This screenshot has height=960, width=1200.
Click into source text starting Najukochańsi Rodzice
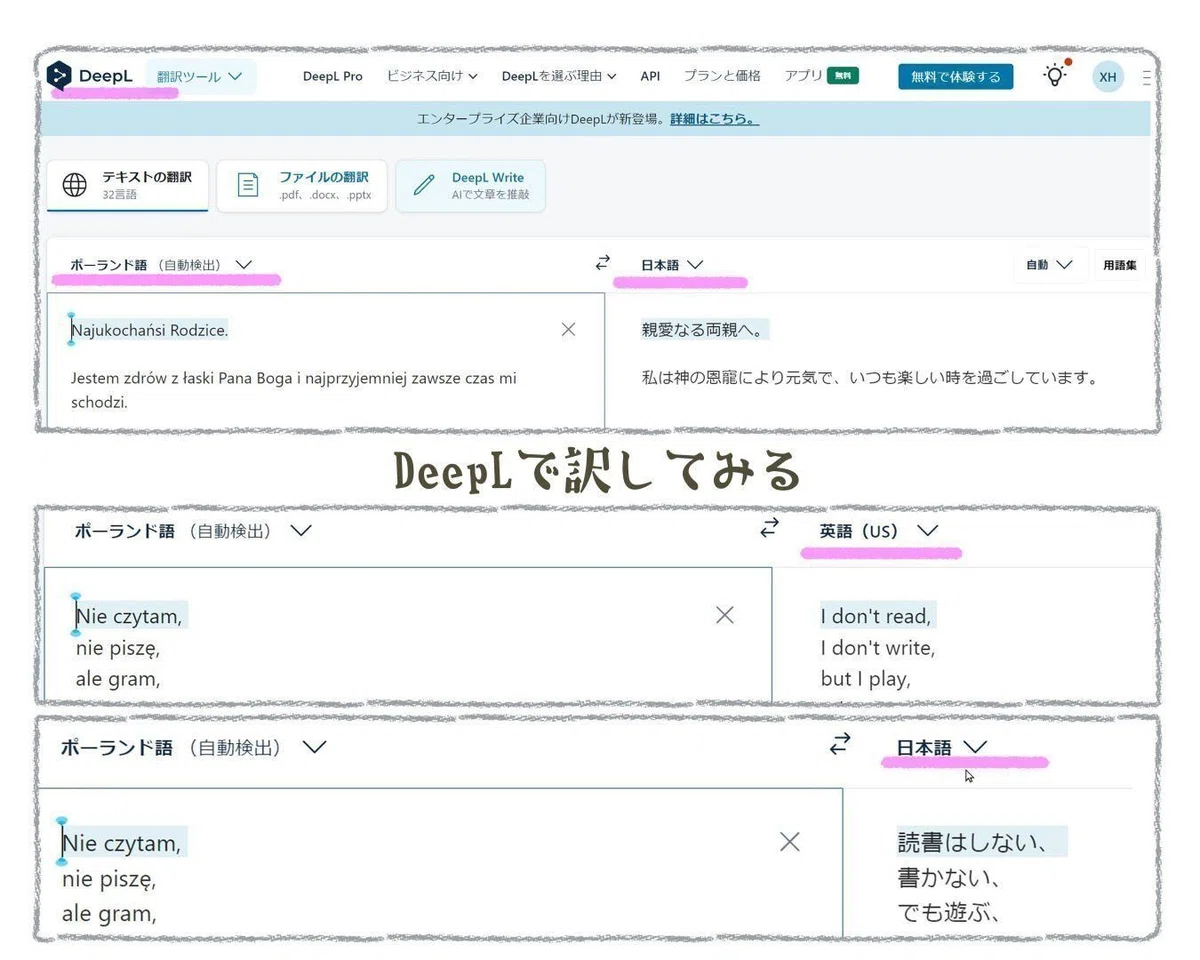[x=150, y=329]
